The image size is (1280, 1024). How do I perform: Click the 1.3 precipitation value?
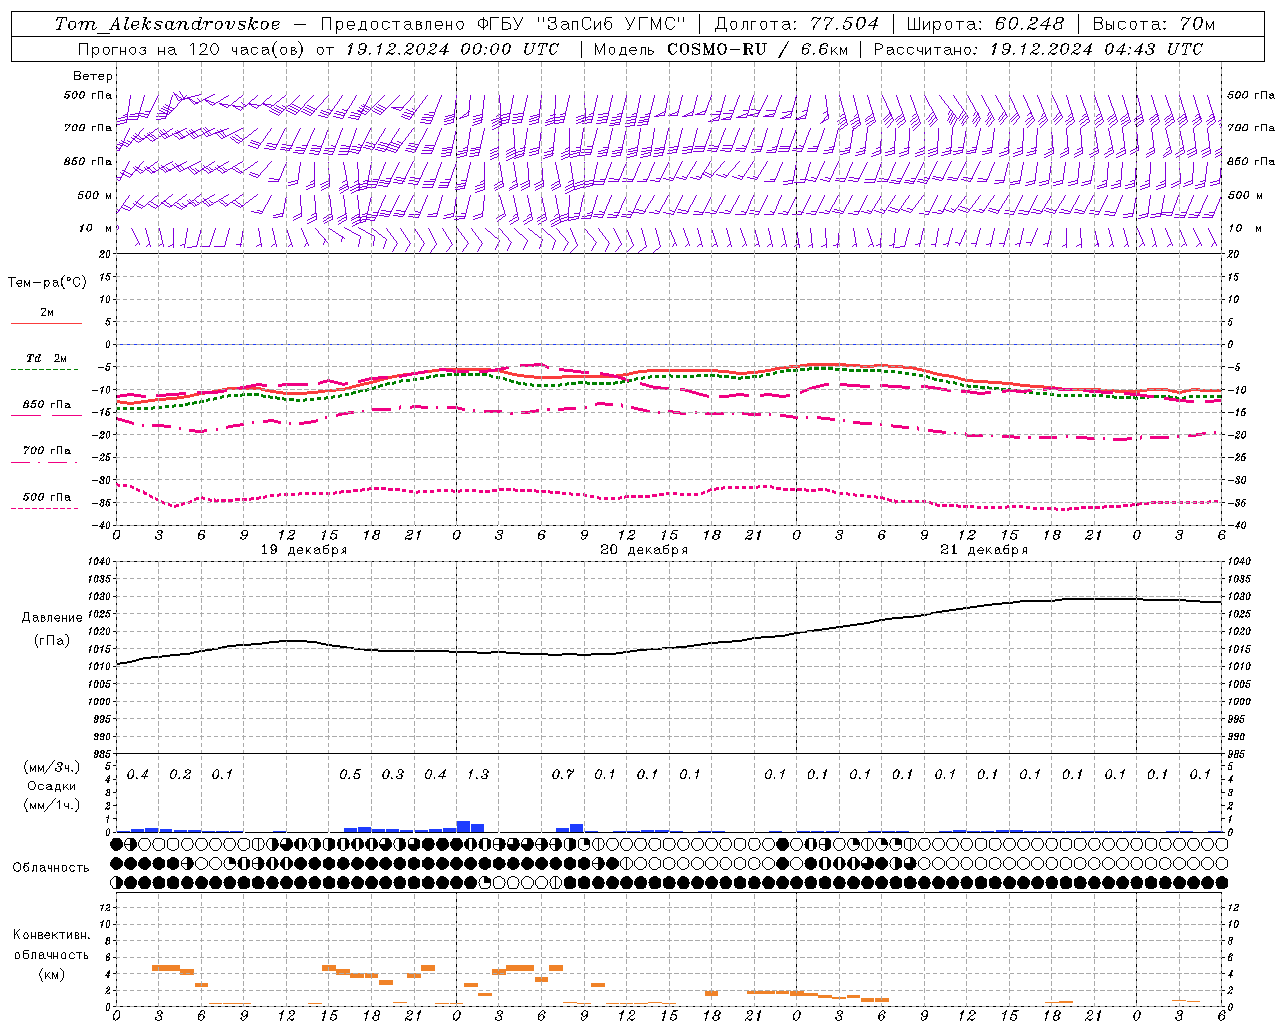[478, 775]
